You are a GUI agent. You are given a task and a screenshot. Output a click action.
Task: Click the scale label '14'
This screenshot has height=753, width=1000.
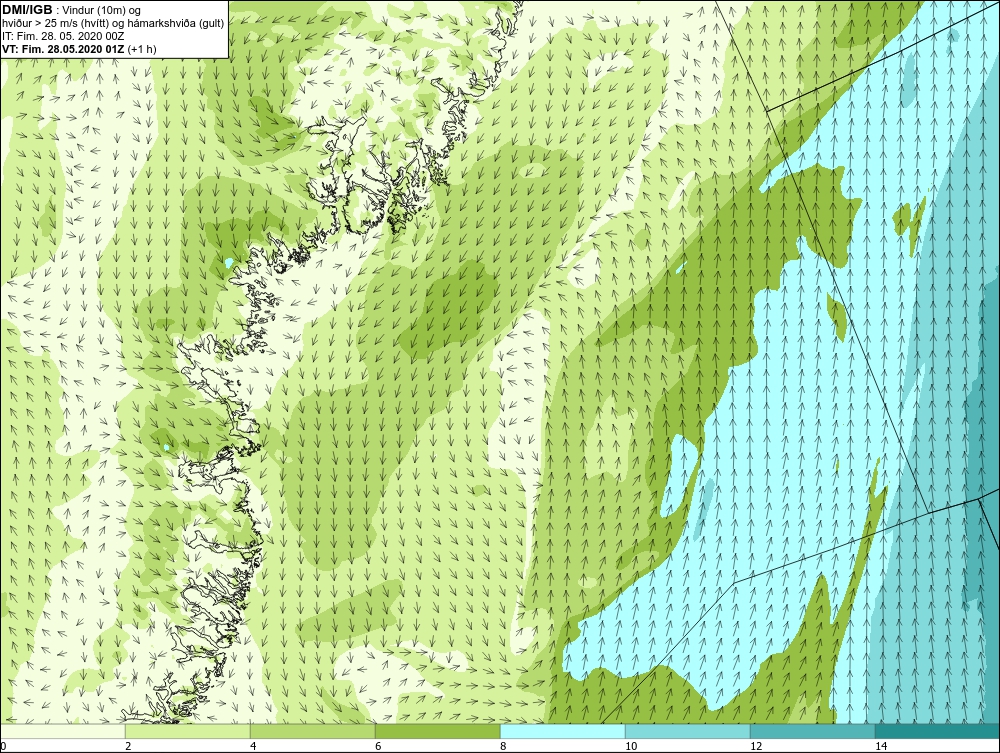tap(881, 746)
